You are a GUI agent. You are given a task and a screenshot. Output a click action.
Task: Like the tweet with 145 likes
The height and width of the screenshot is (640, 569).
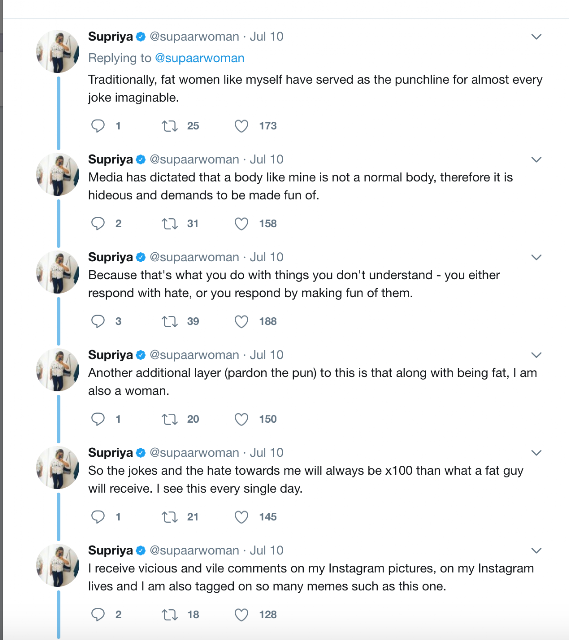[241, 517]
